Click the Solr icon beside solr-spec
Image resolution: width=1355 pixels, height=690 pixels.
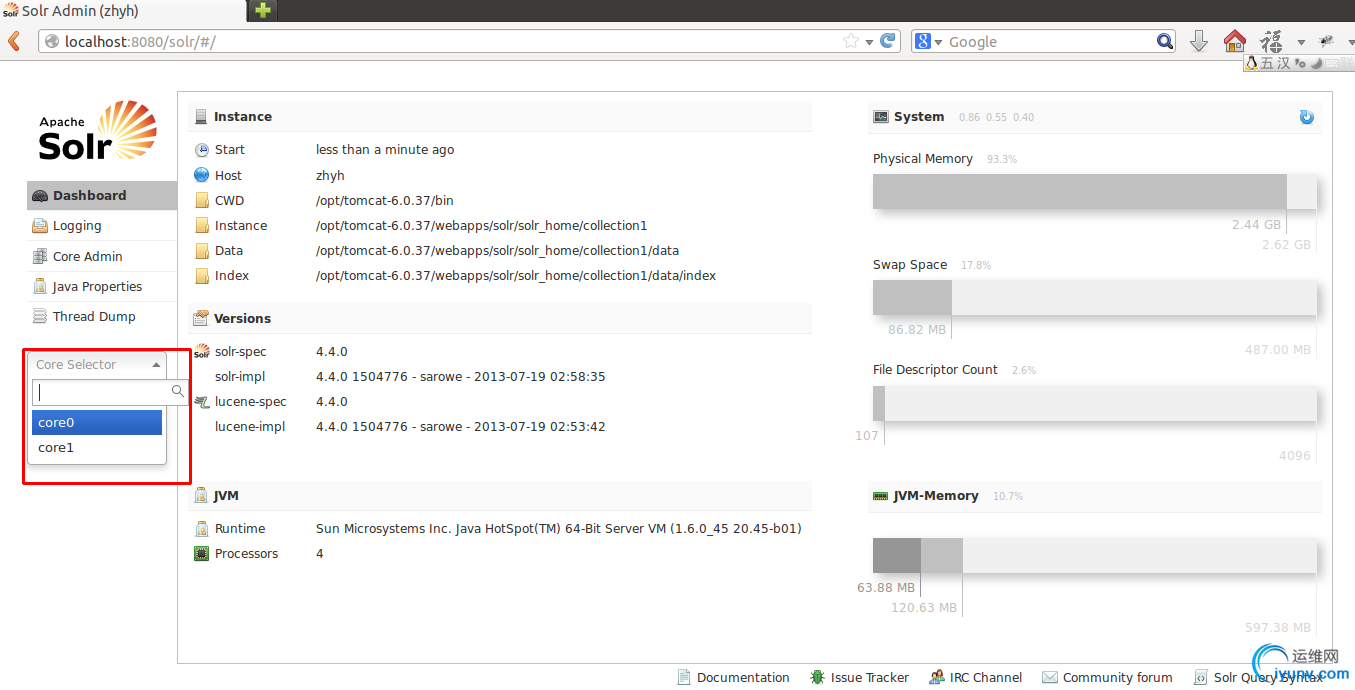(202, 351)
